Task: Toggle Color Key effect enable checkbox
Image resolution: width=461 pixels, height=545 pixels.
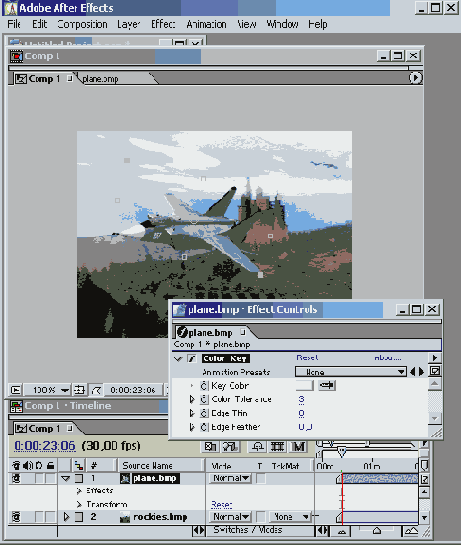Action: (x=192, y=358)
